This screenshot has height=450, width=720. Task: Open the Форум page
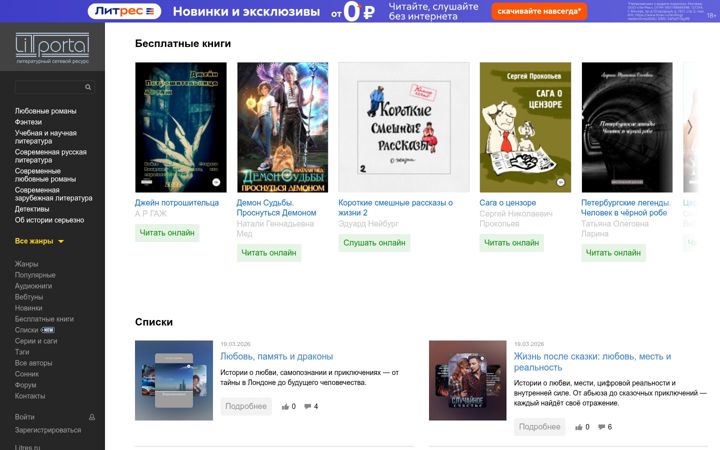(x=25, y=385)
